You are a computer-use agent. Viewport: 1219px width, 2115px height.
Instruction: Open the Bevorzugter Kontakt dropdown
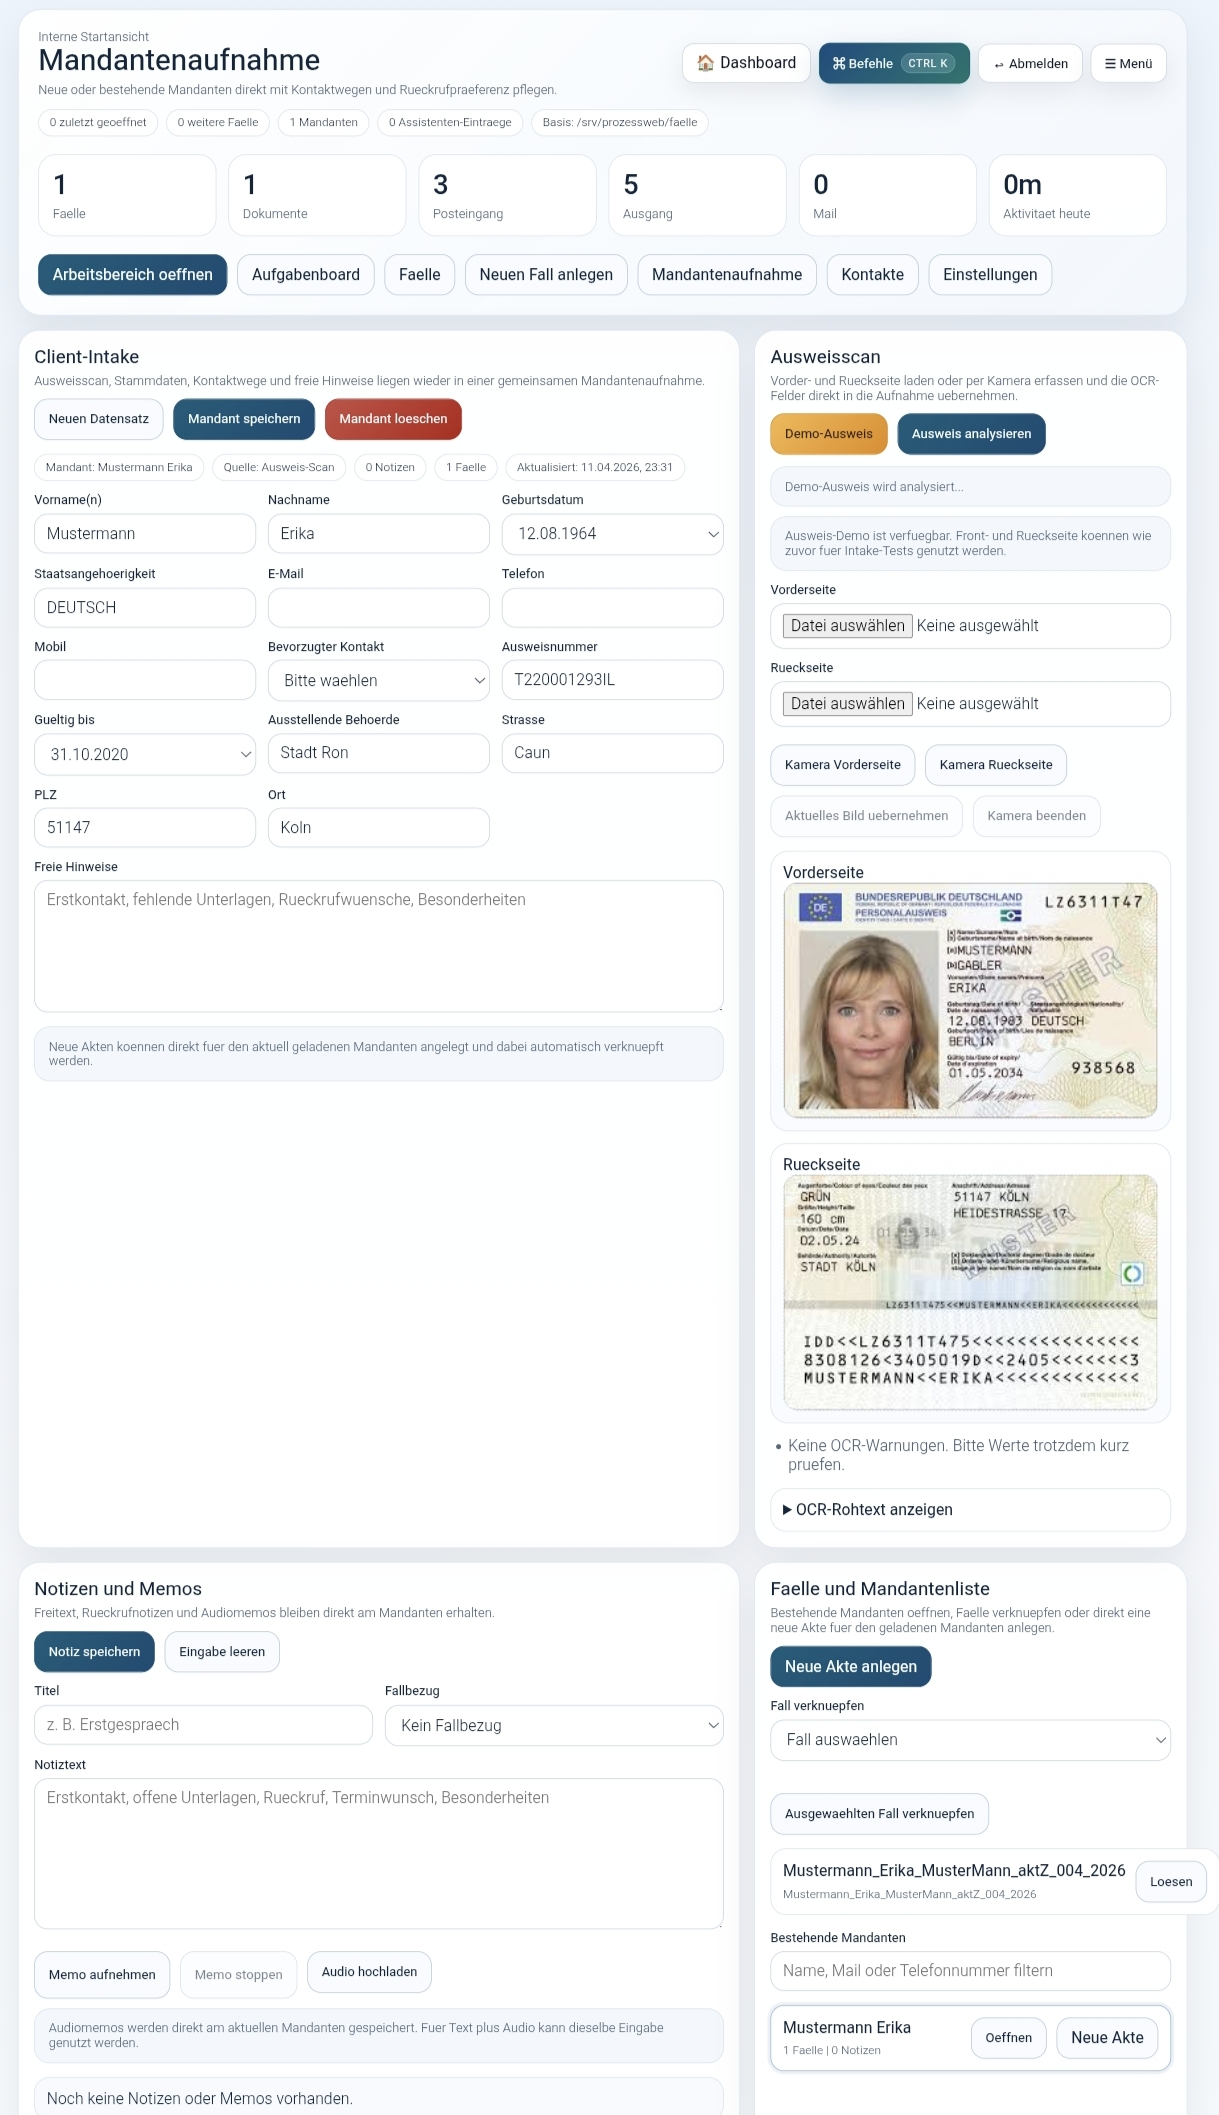pyautogui.click(x=378, y=681)
